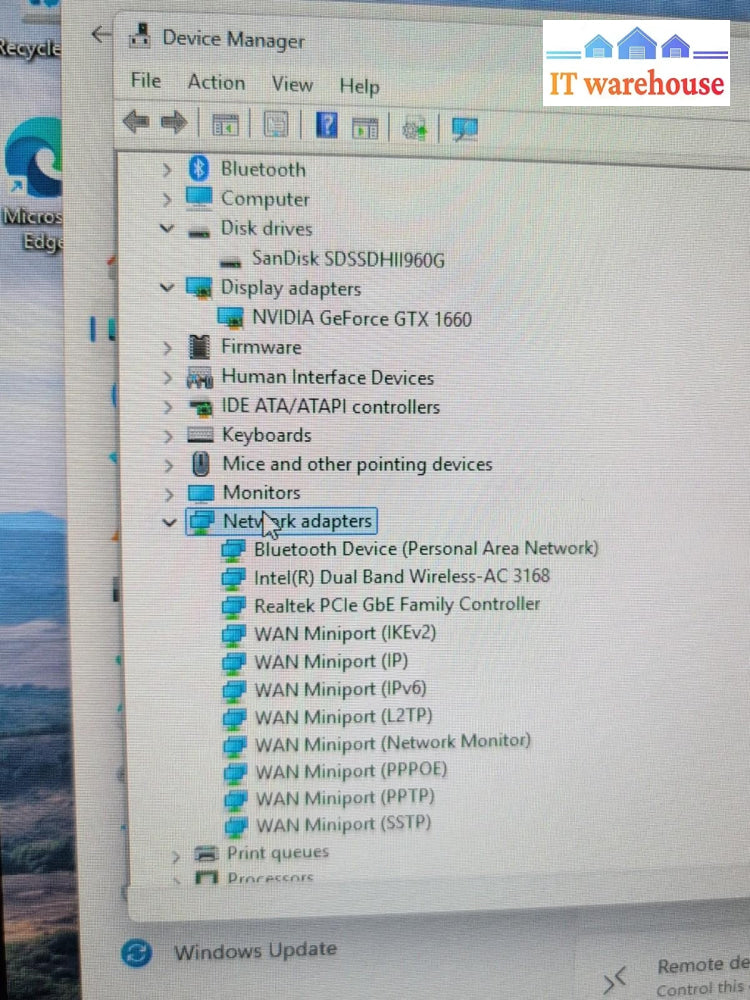
Task: Click the NVIDIA GeForce adapter icon
Action: tap(230, 317)
